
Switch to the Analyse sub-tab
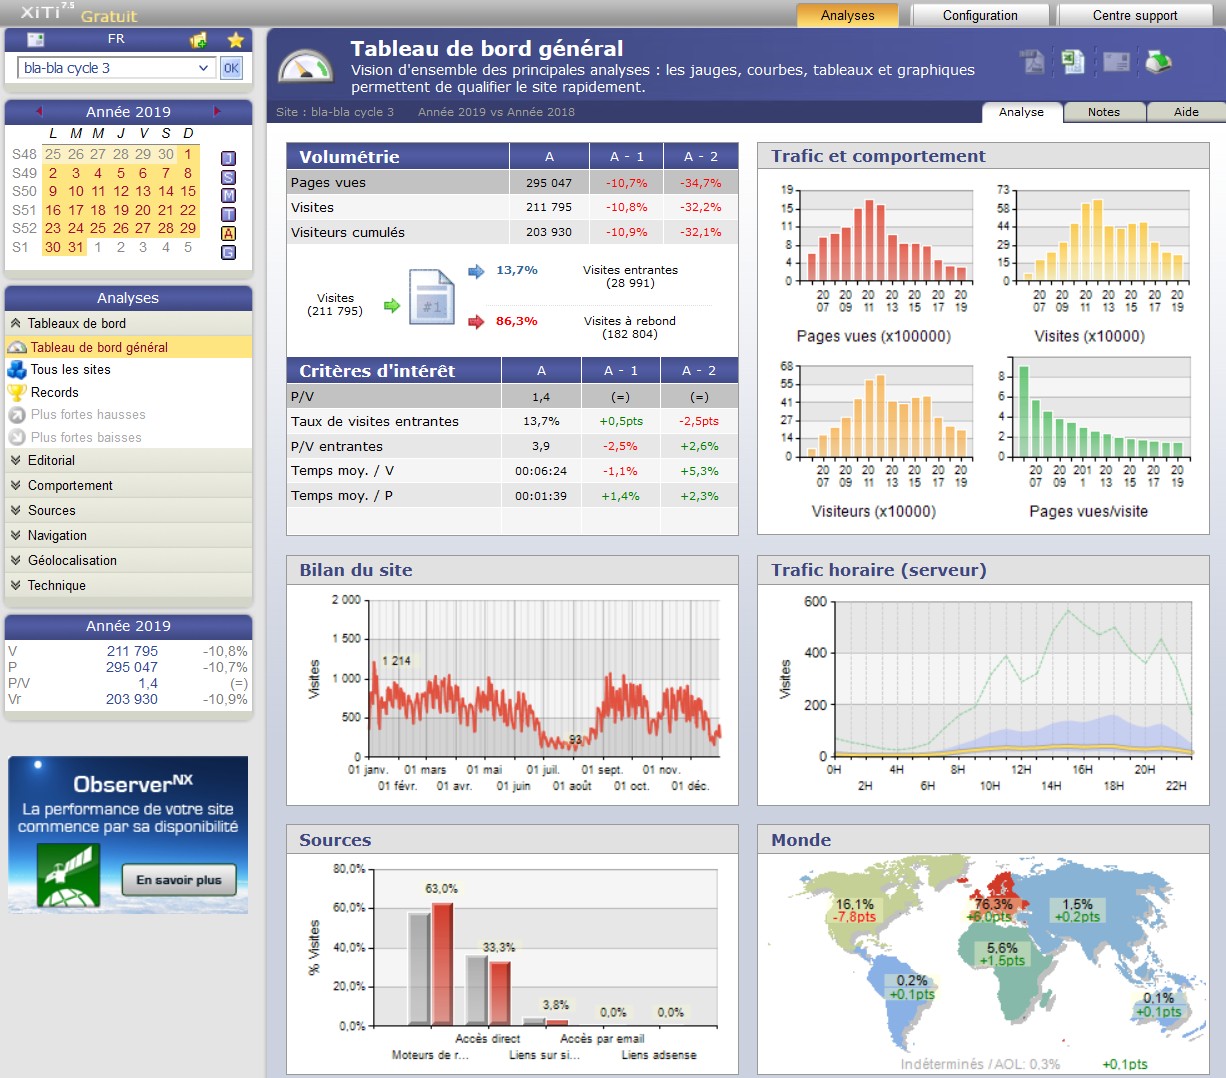click(x=1021, y=112)
